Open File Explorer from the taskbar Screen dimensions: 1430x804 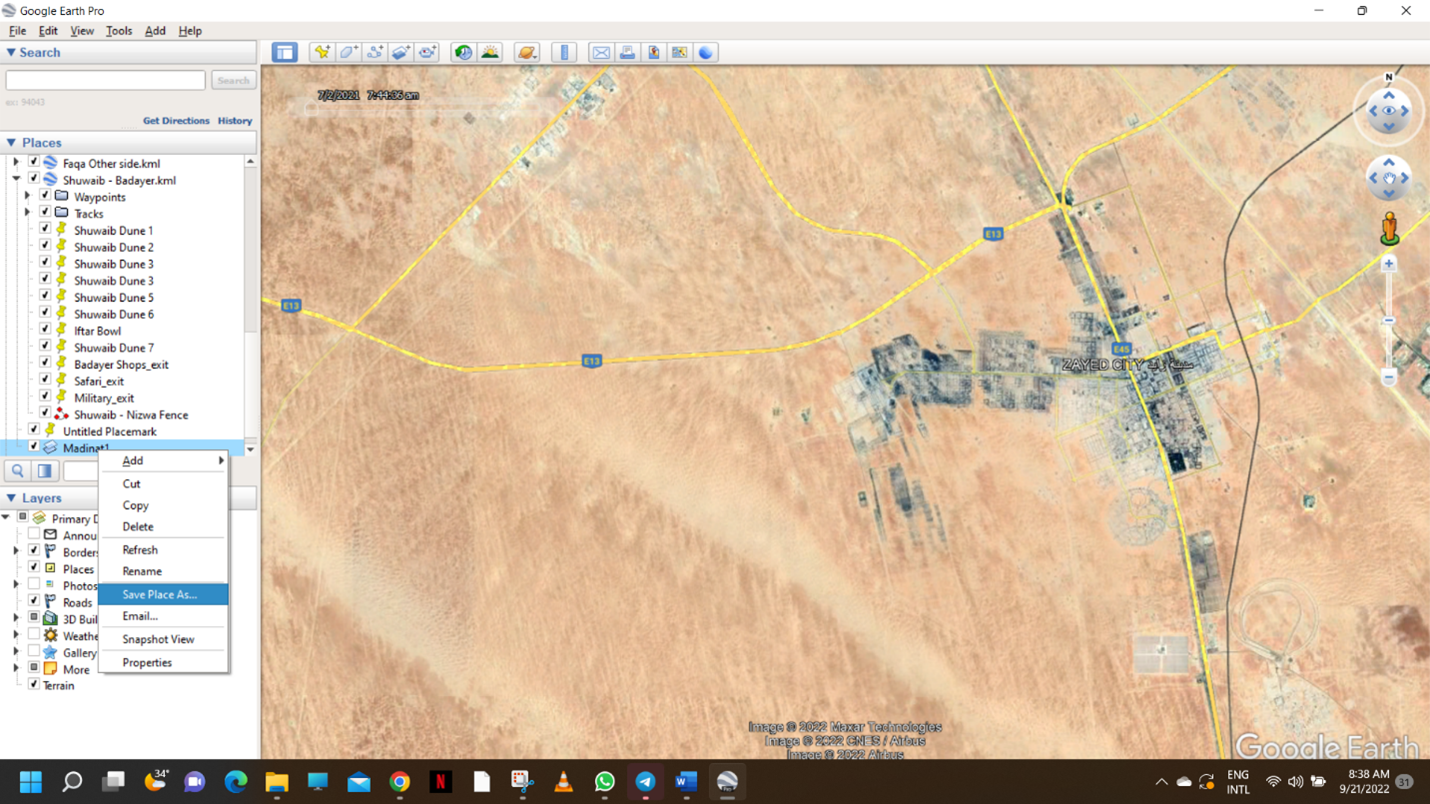[277, 782]
